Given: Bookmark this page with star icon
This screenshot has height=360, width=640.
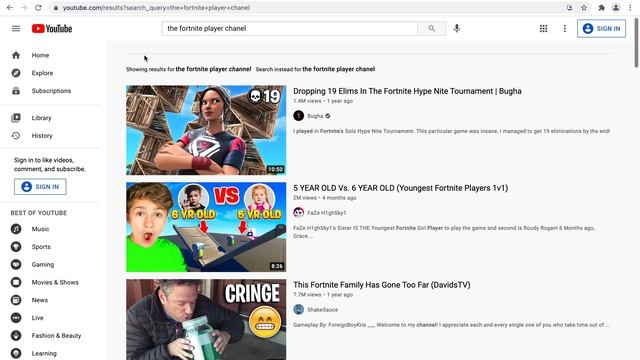Looking at the screenshot, I should pyautogui.click(x=584, y=7).
